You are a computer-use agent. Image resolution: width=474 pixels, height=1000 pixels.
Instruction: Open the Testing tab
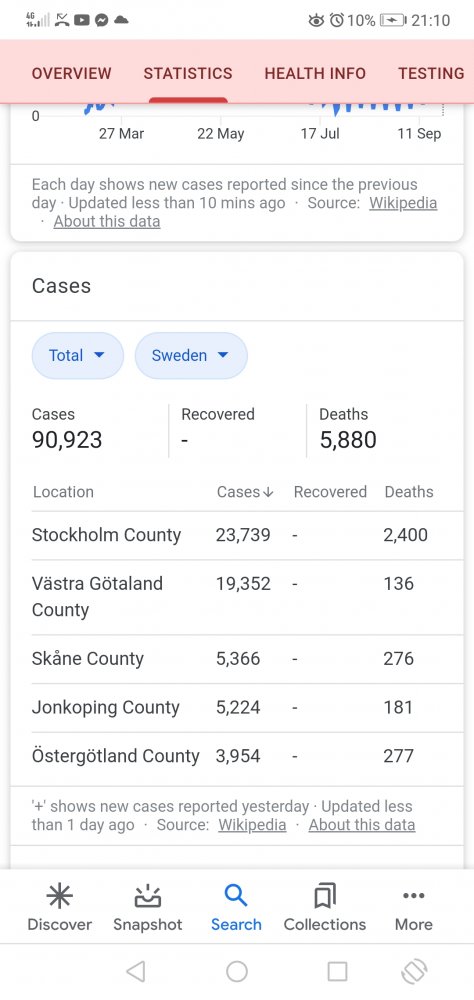tap(431, 73)
